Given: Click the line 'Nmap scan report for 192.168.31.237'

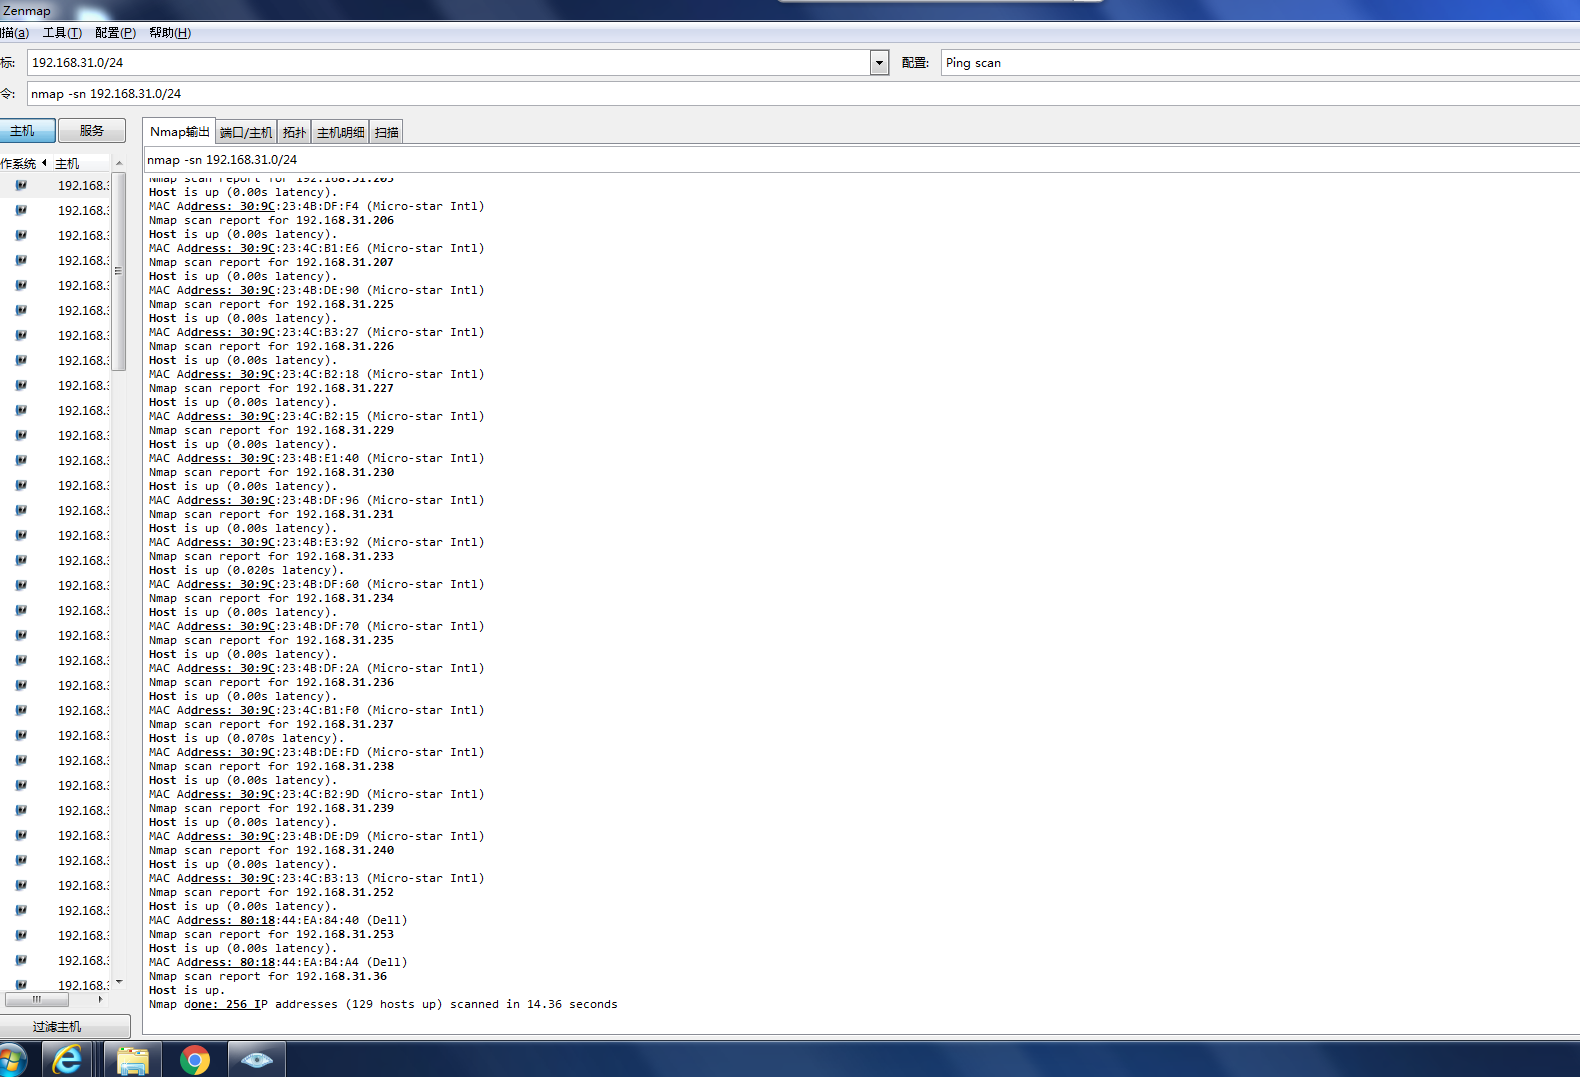Looking at the screenshot, I should 271,724.
